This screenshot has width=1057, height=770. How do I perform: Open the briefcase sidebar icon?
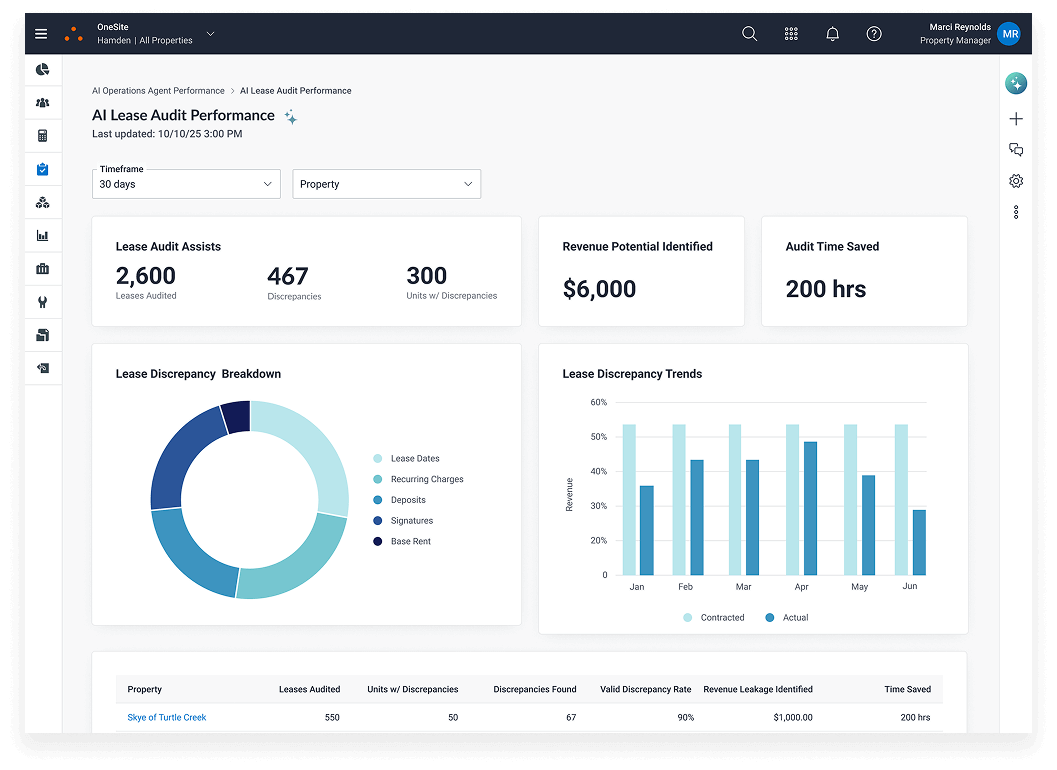click(42, 269)
